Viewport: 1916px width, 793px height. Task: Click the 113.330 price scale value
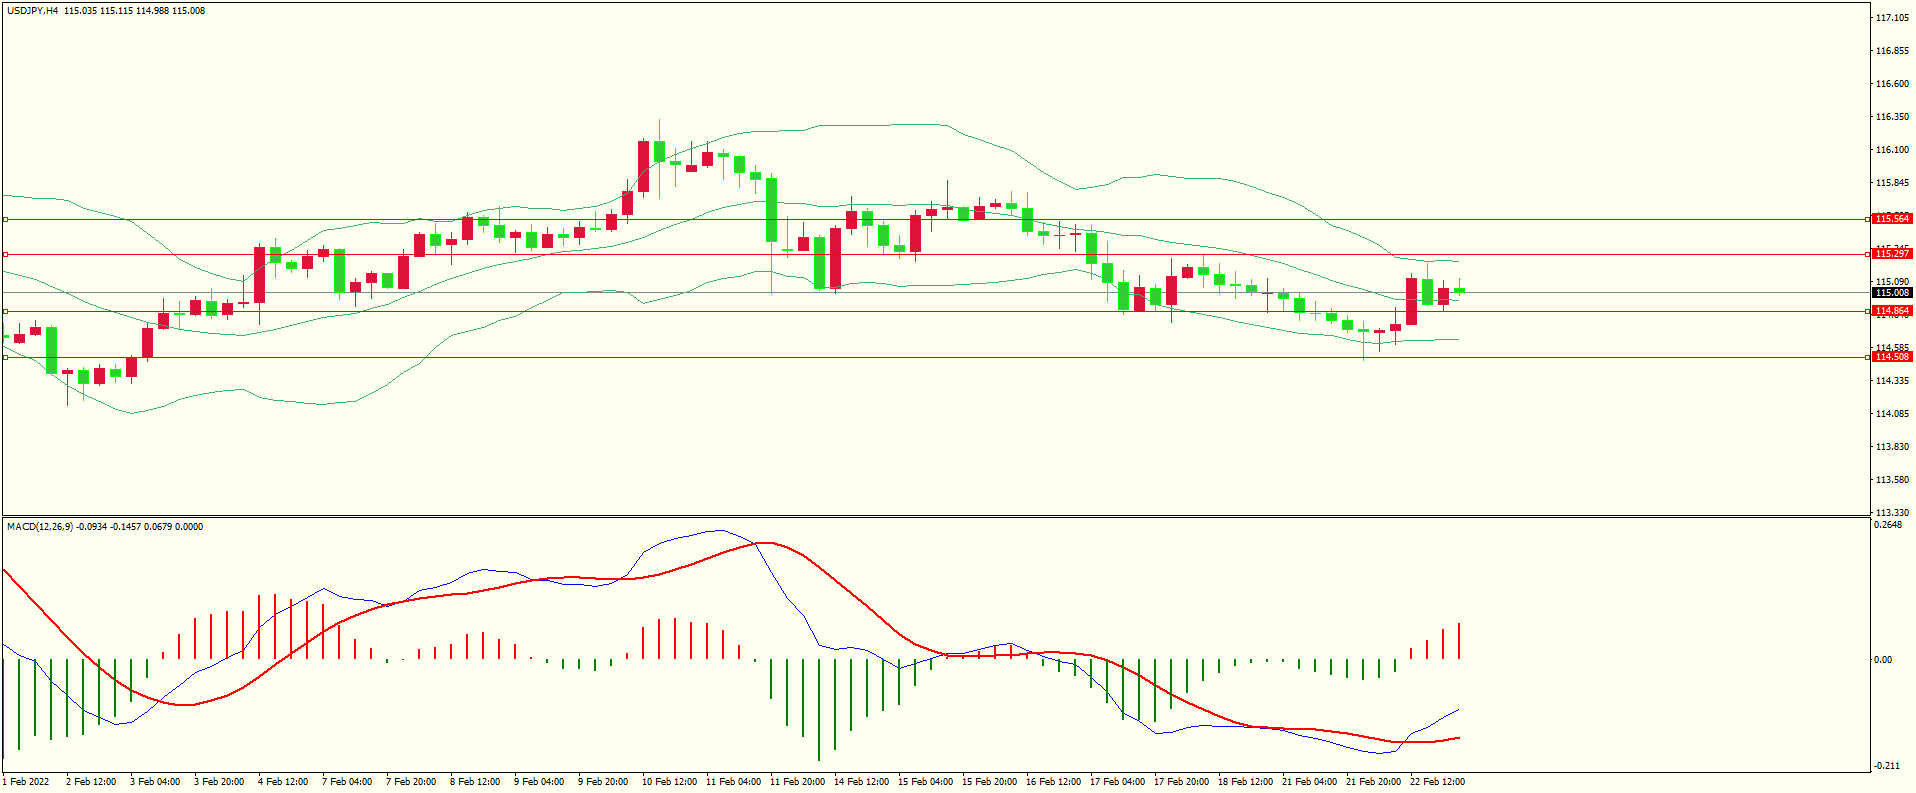click(x=1892, y=513)
